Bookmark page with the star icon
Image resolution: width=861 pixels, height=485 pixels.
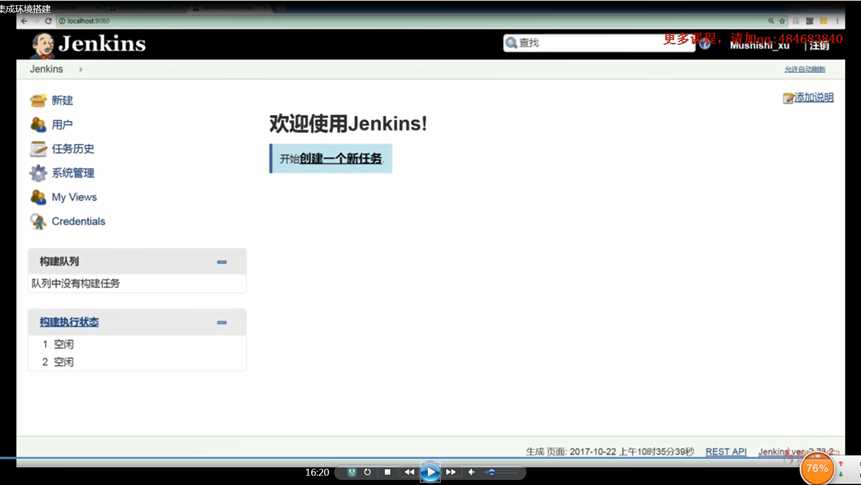pyautogui.click(x=782, y=21)
